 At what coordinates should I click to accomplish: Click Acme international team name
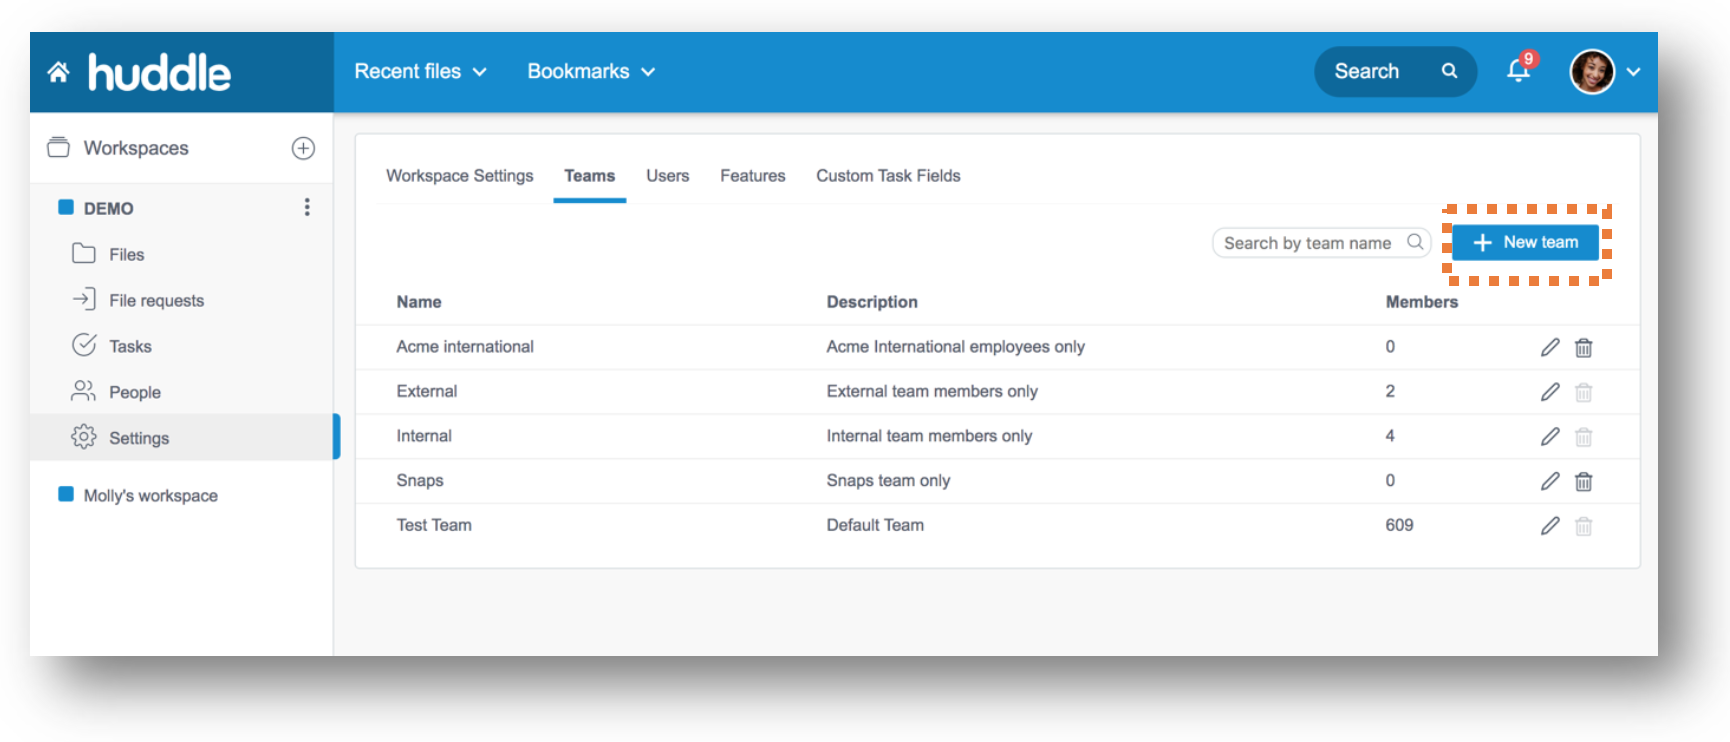[465, 347]
